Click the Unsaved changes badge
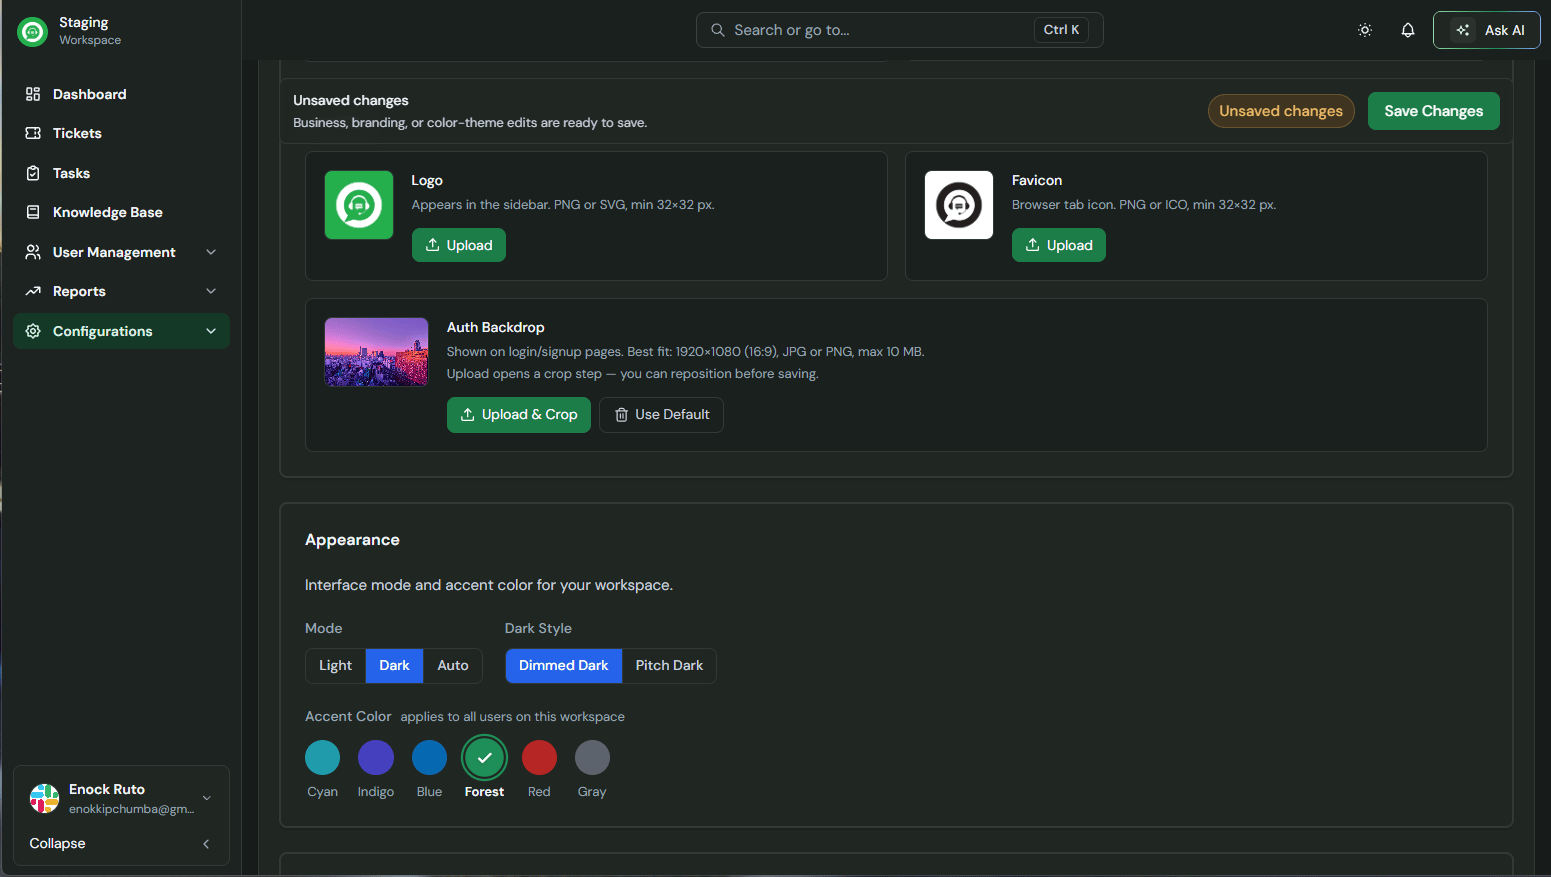Viewport: 1551px width, 877px height. pyautogui.click(x=1281, y=111)
